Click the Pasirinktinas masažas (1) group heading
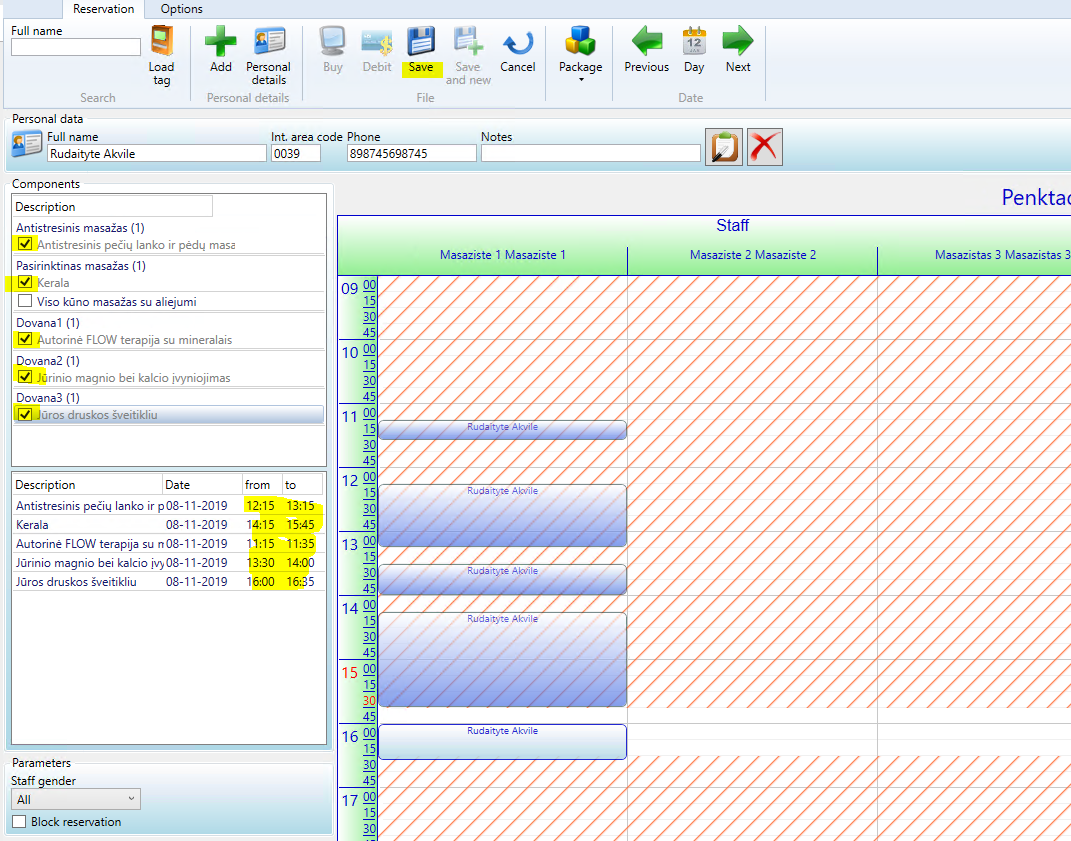Image resolution: width=1071 pixels, height=841 pixels. coord(81,266)
